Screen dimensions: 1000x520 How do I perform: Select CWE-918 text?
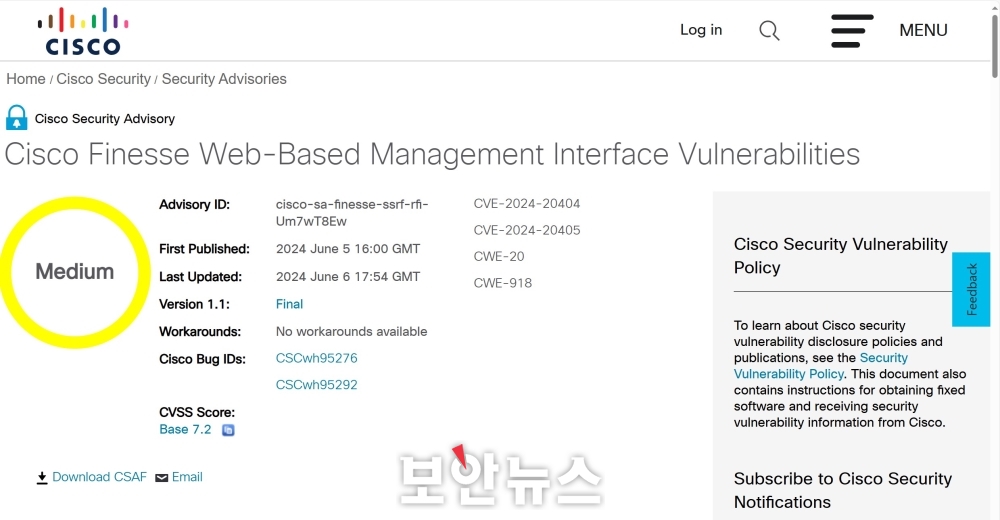[x=503, y=283]
